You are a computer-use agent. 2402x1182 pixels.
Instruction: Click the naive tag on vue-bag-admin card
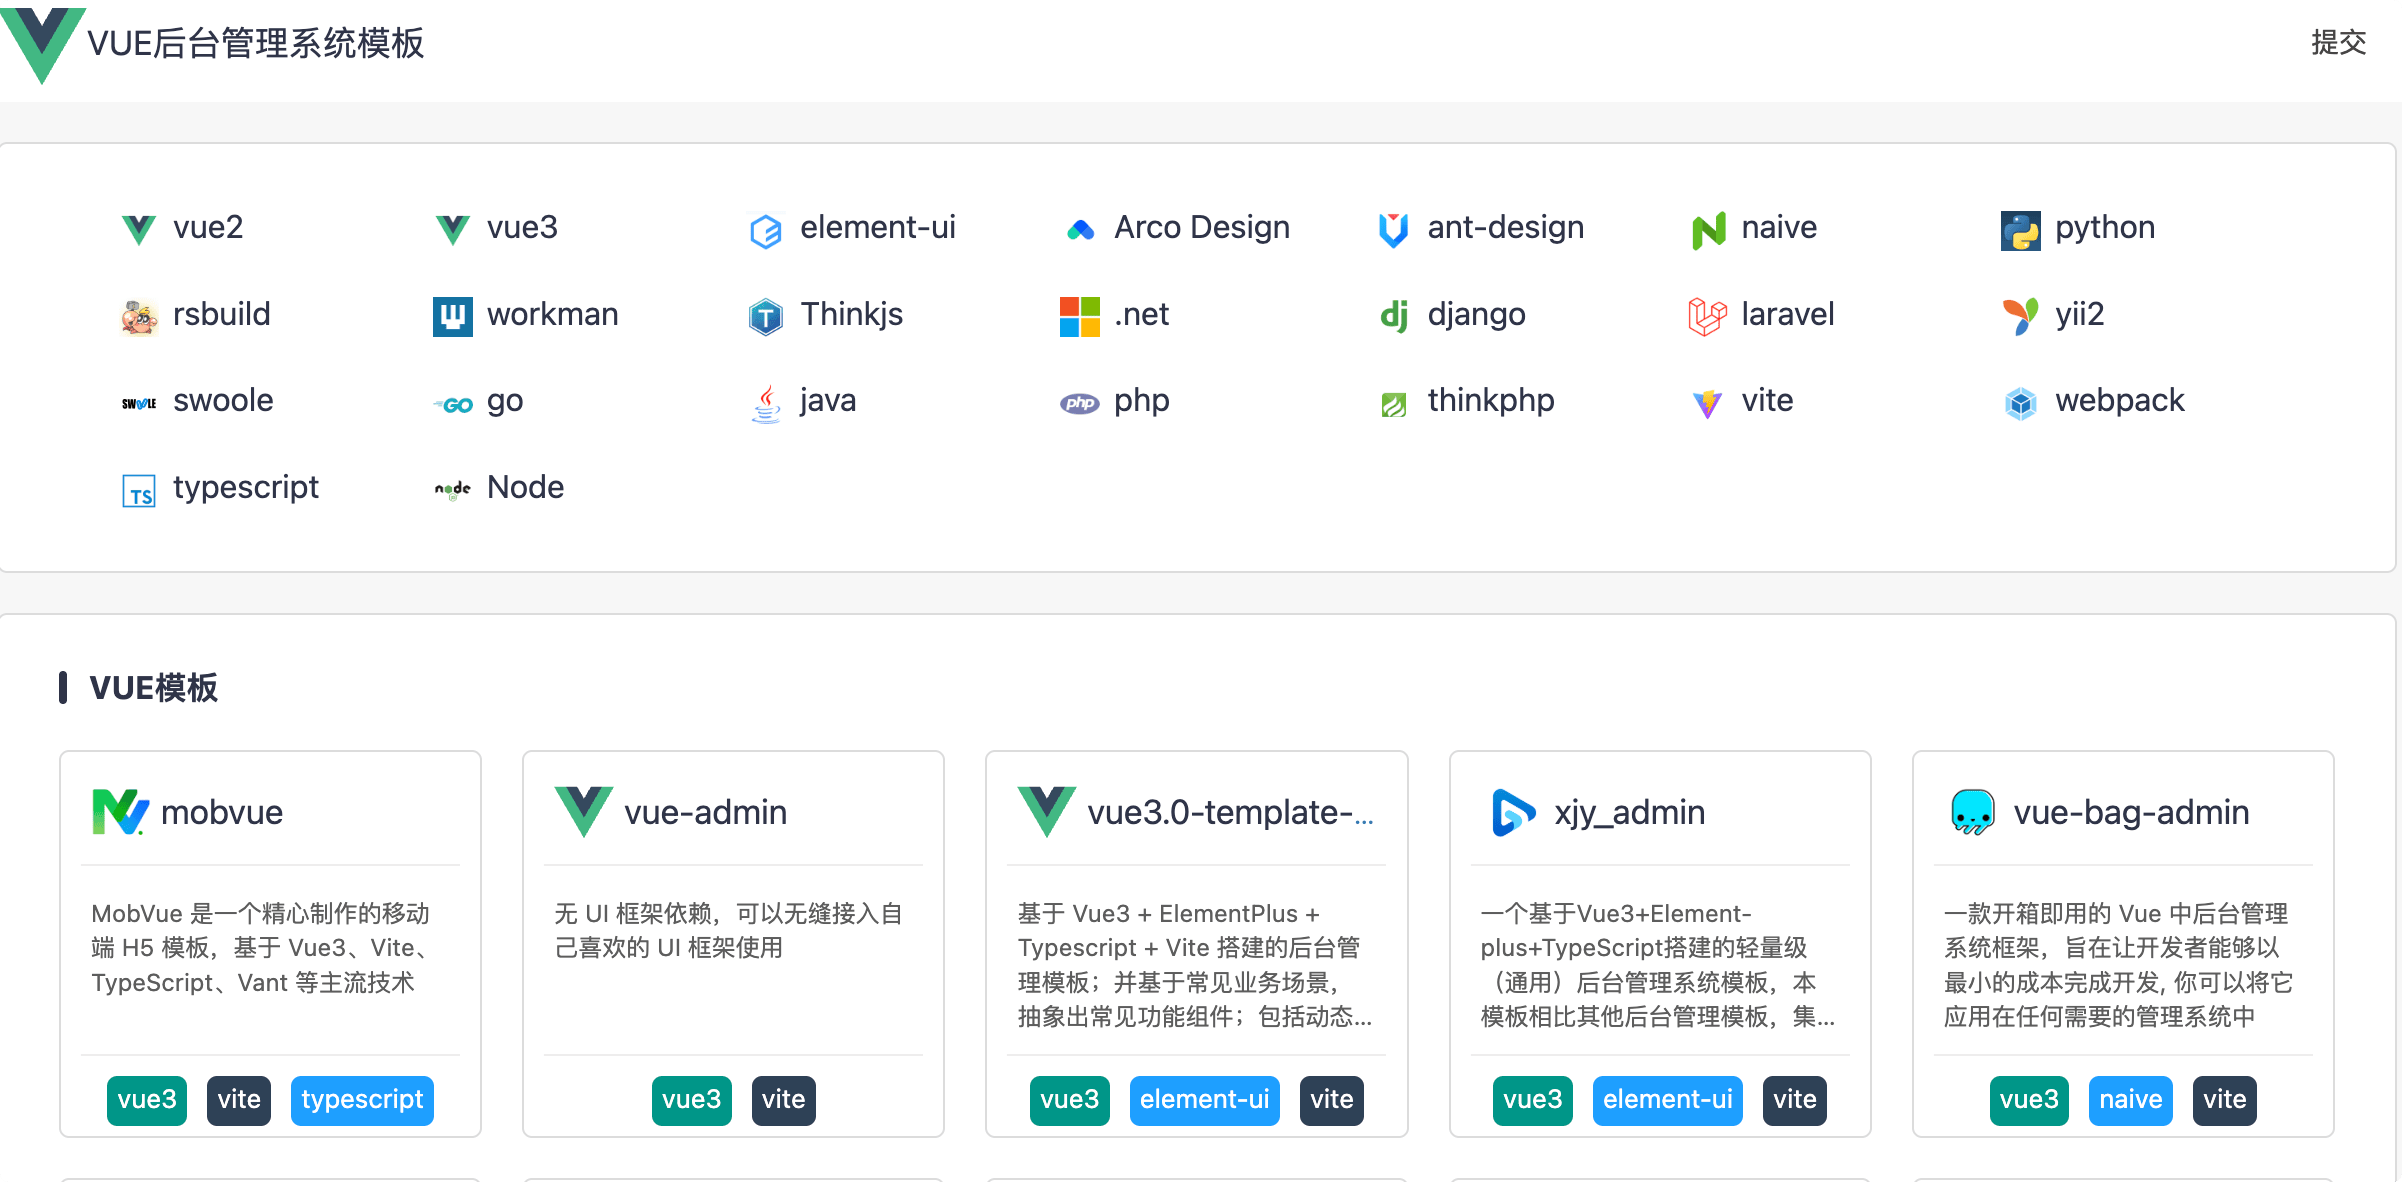(2131, 1100)
